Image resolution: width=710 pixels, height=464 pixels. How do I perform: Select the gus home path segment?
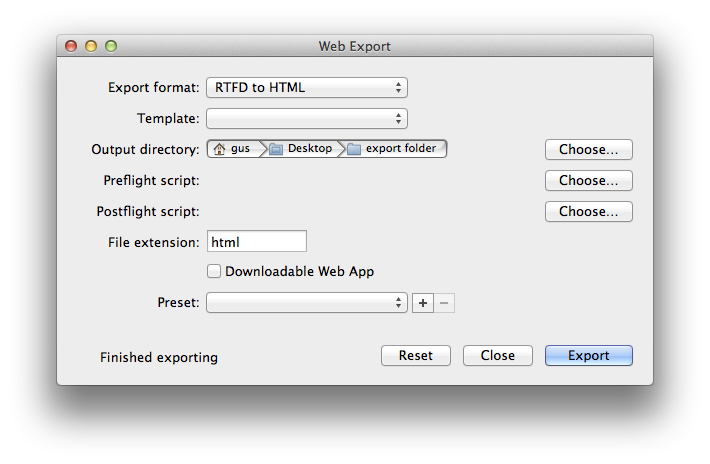(240, 149)
